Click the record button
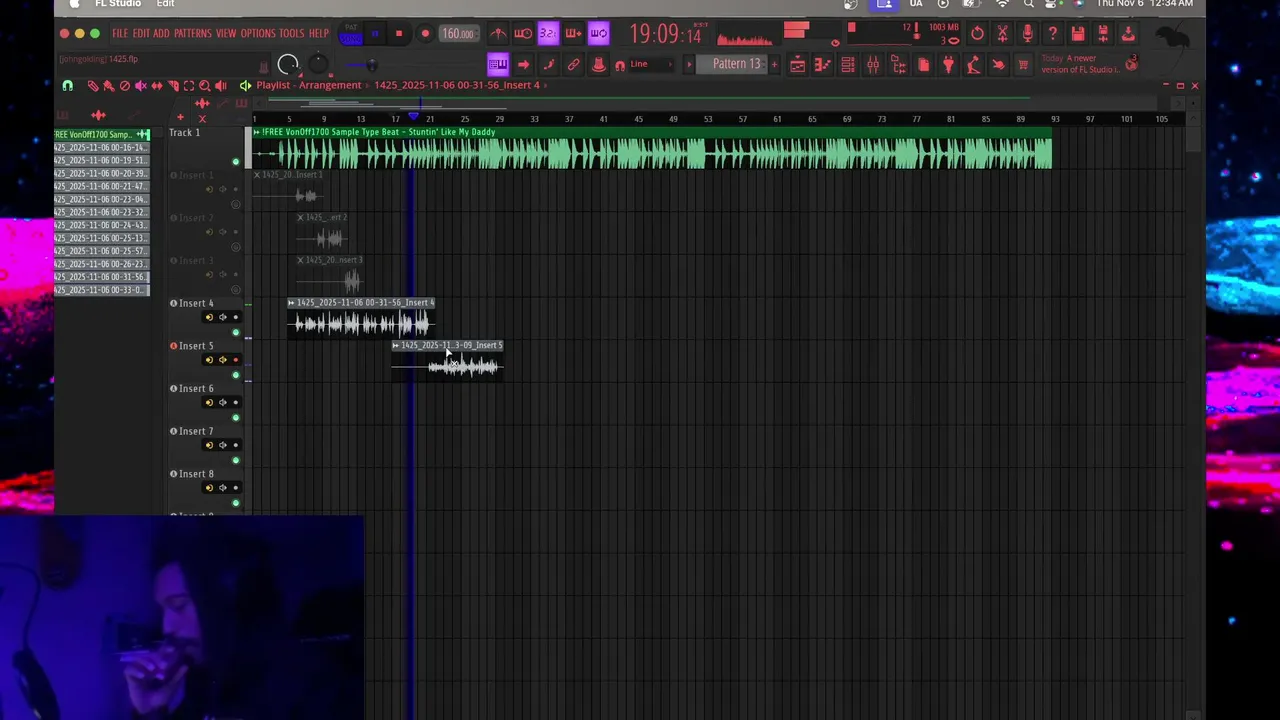 click(425, 34)
